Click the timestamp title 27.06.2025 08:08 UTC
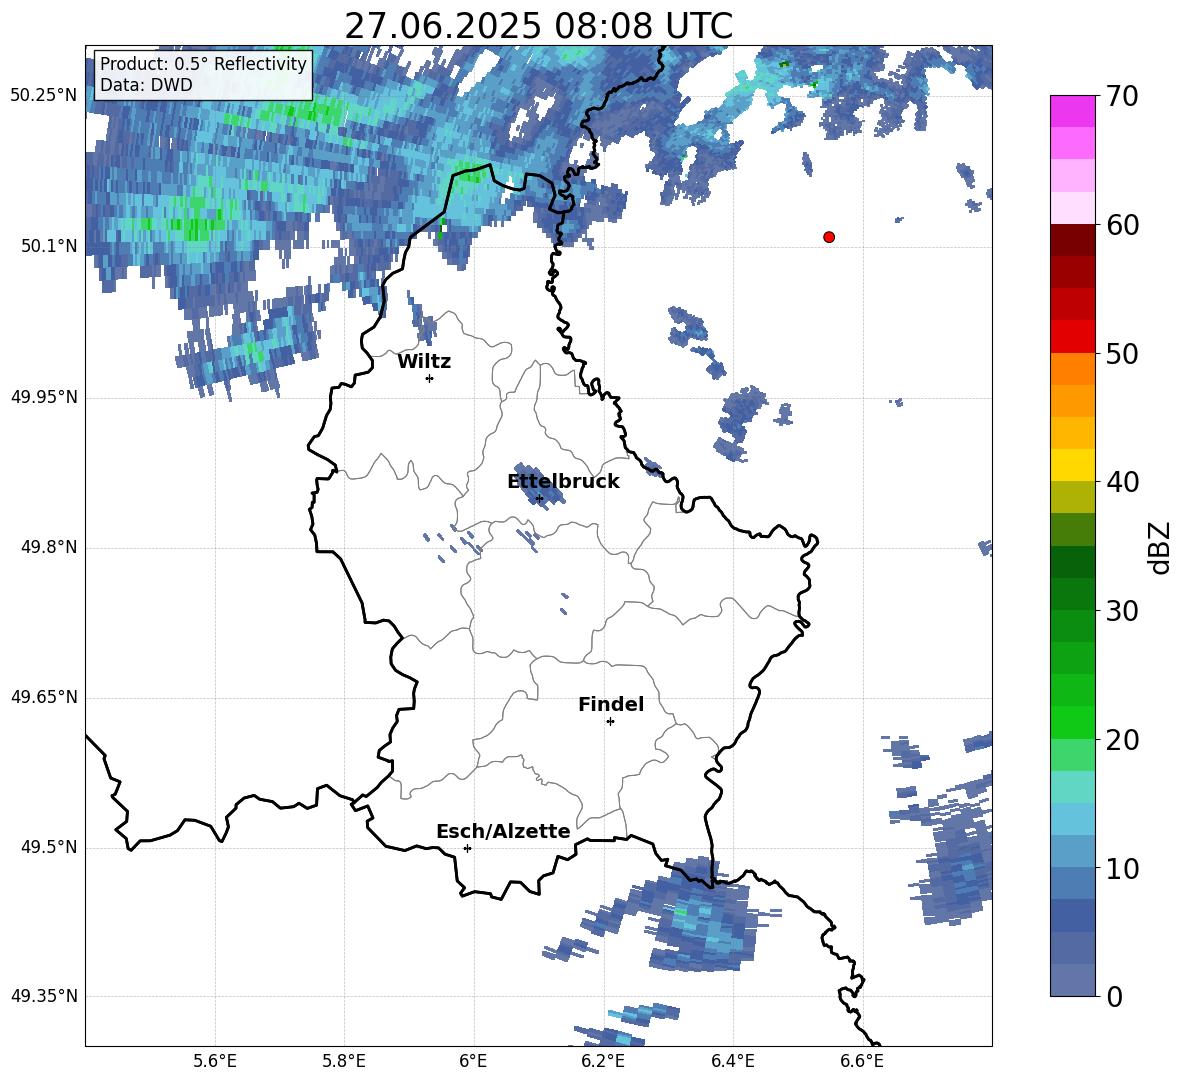The width and height of the screenshot is (1184, 1081). point(538,26)
